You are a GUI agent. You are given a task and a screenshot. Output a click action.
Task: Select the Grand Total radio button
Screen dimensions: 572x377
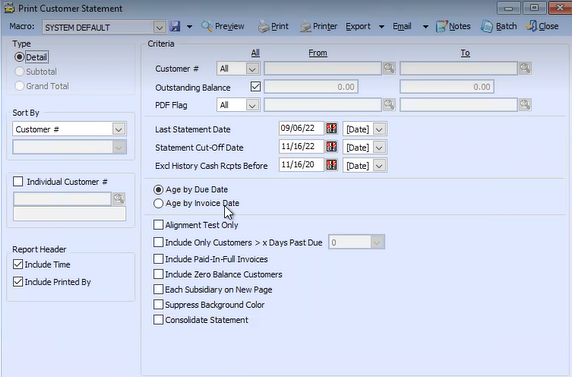tap(19, 86)
